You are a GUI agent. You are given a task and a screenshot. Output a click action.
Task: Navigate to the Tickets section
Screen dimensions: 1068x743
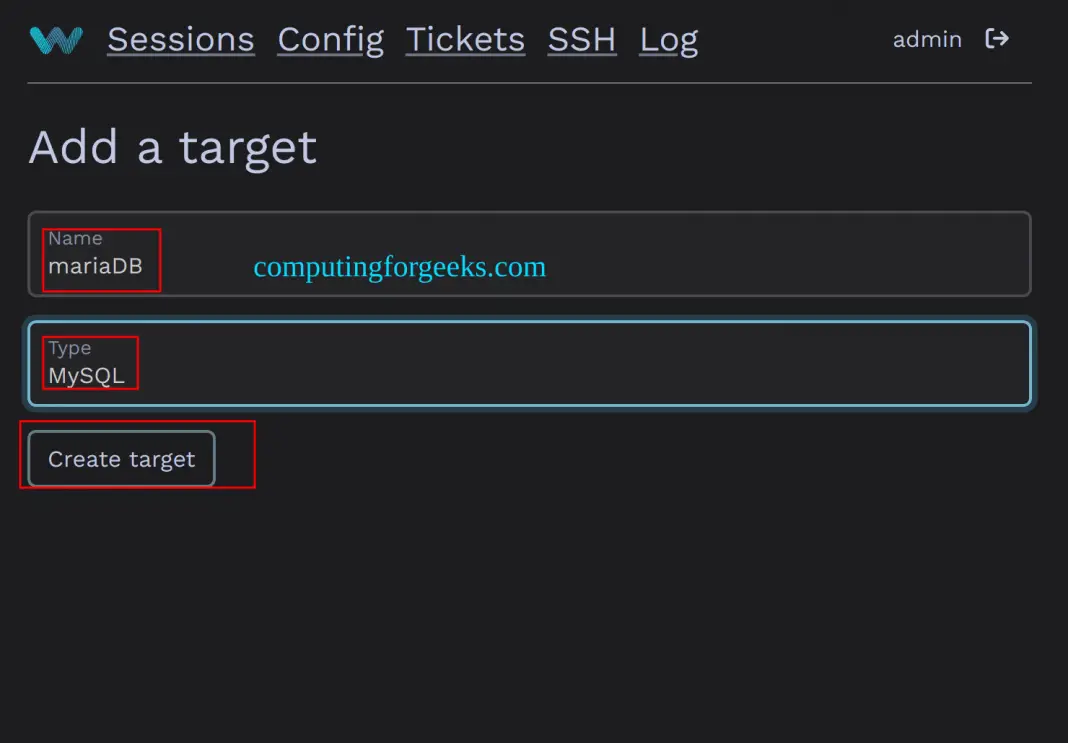pos(464,39)
